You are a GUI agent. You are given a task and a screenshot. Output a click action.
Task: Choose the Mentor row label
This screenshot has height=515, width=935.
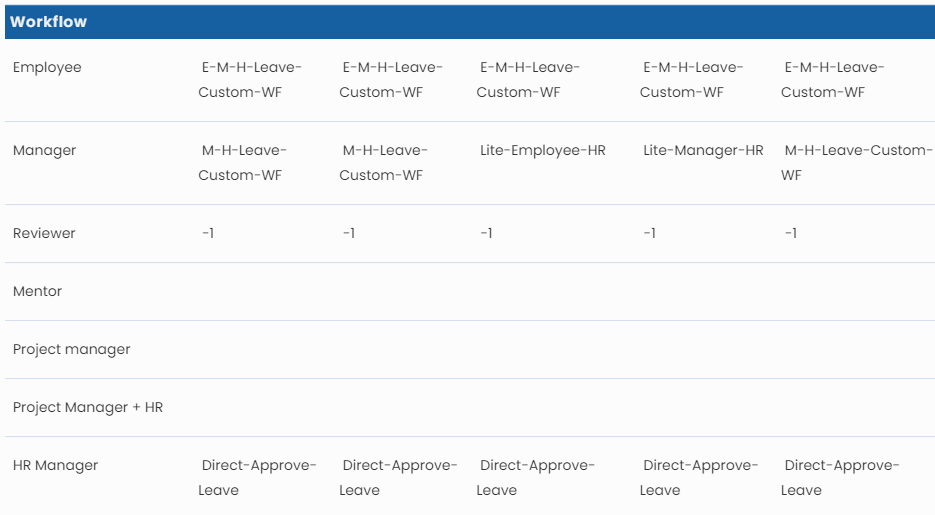point(37,291)
